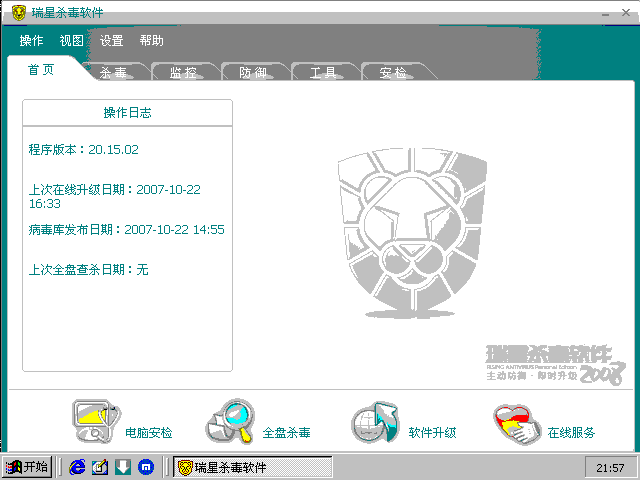The image size is (640, 480).
Task: Switch to the 杀毒 tab
Action: 113,73
